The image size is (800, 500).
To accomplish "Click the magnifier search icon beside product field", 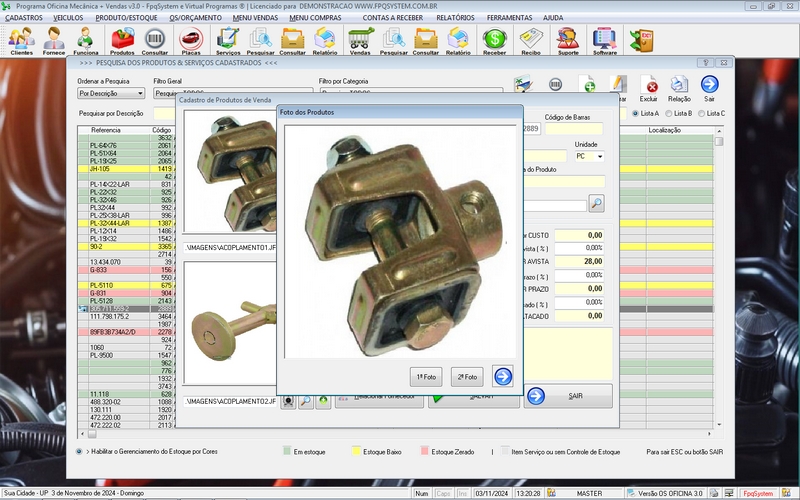I will pyautogui.click(x=596, y=203).
